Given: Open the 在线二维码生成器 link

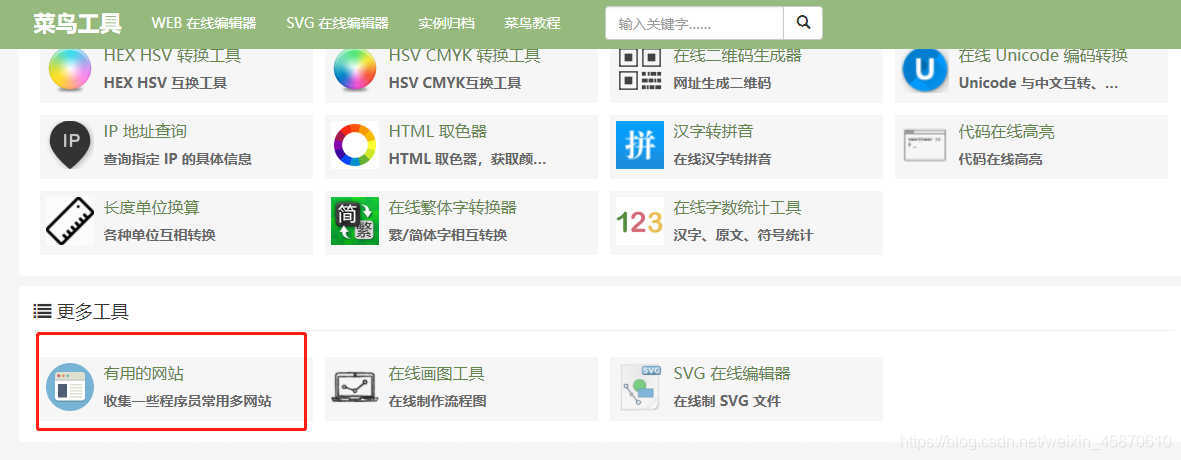Looking at the screenshot, I should [x=737, y=56].
